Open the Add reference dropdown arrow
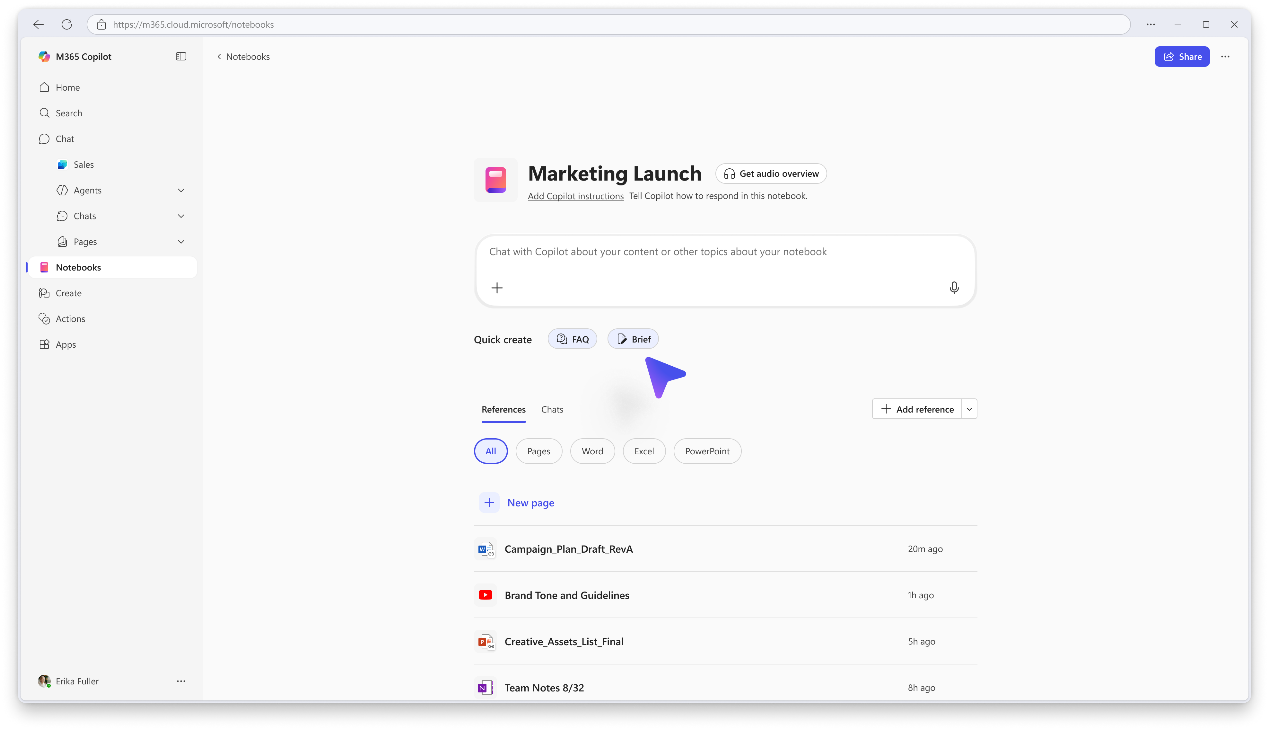Screen dimensions: 1274x733 point(969,409)
